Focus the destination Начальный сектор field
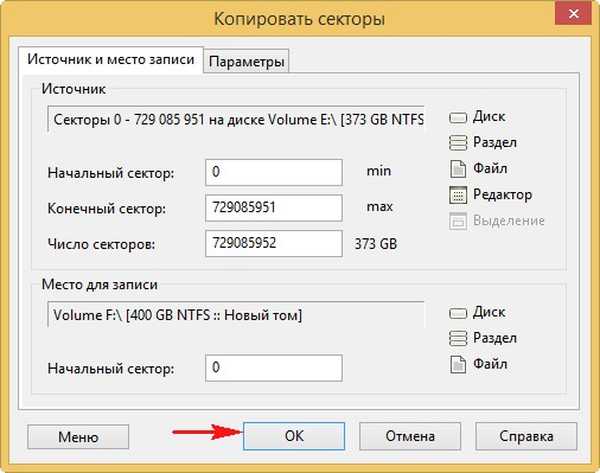This screenshot has height=473, width=600. pos(274,368)
